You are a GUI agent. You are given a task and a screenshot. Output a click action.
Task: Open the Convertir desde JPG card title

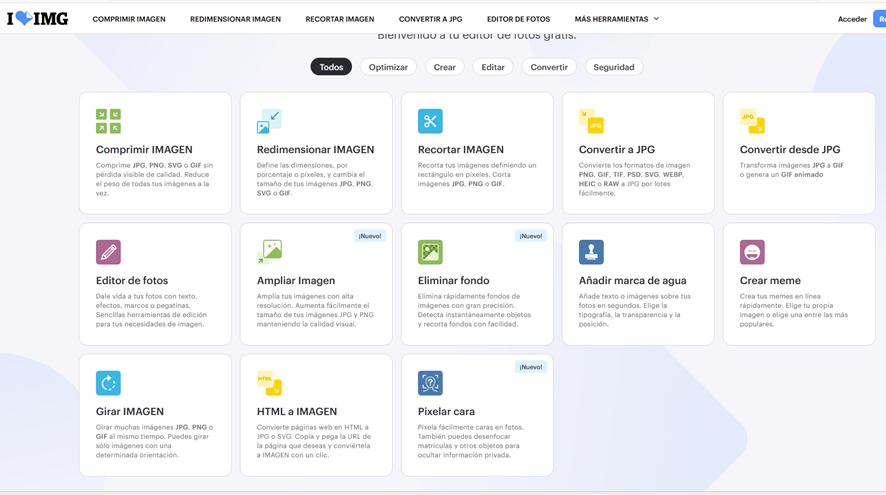[x=790, y=149]
